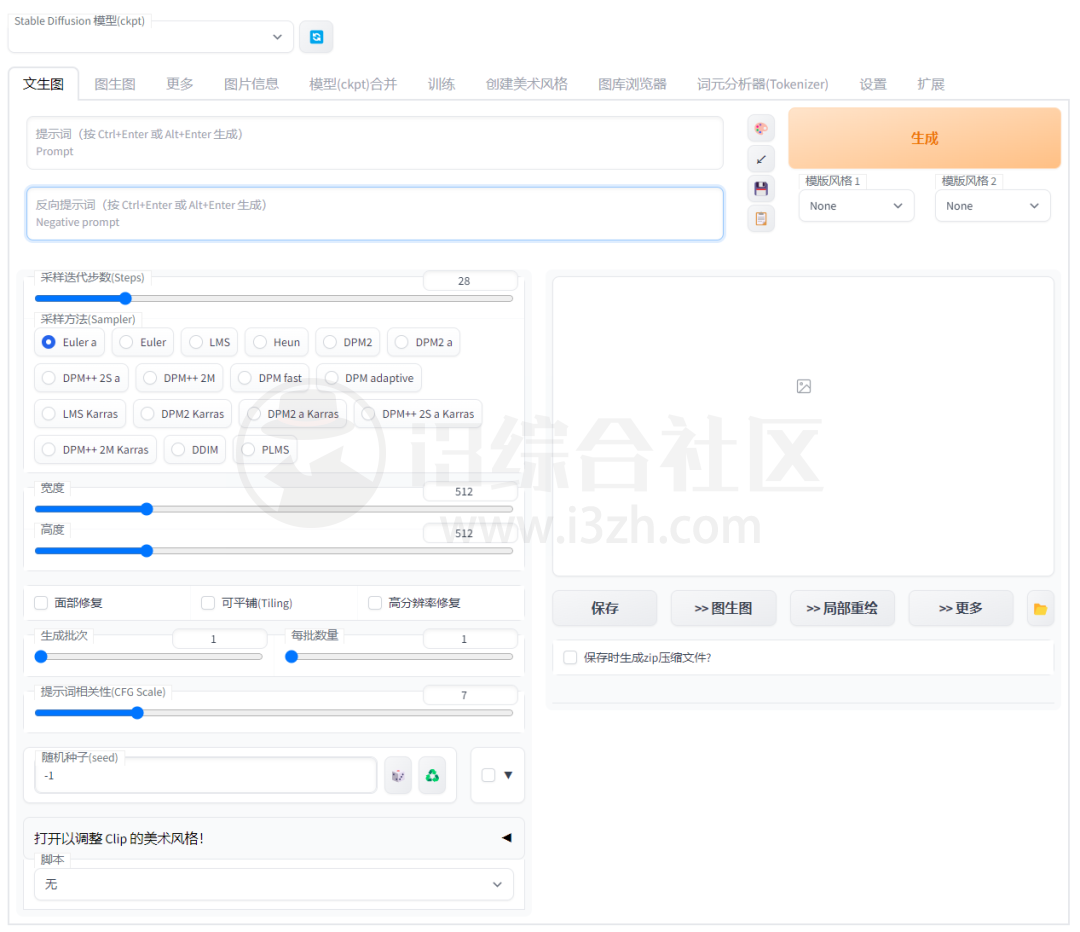This screenshot has width=1080, height=932.
Task: Pick the DPM++ 2M Karras sampler
Action: pos(95,450)
